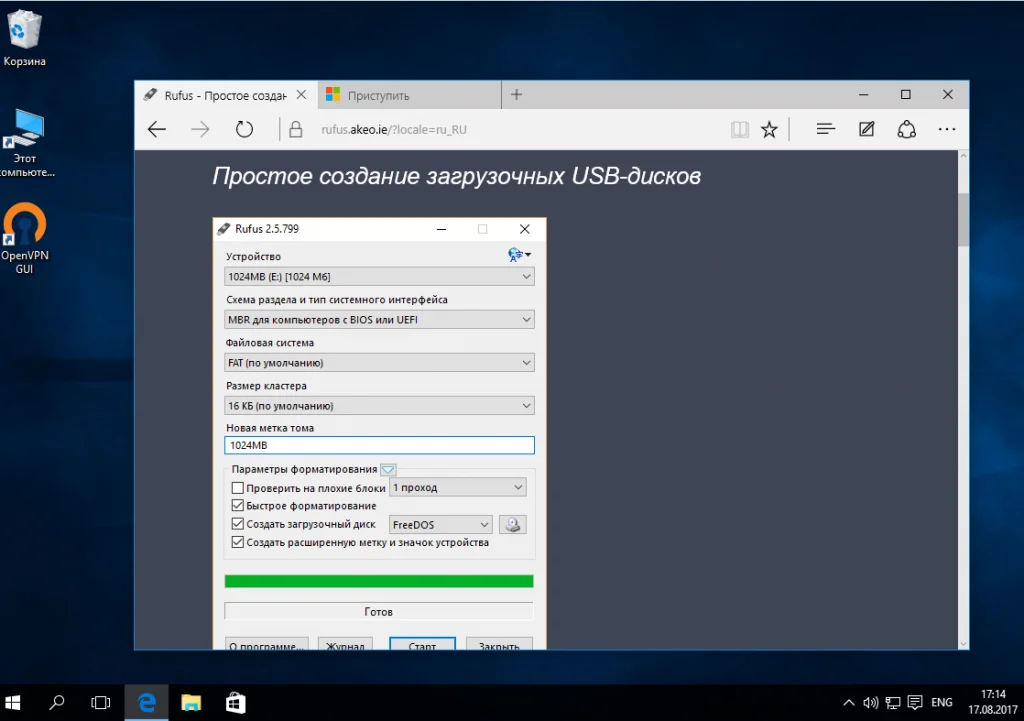1024x721 pixels.
Task: Open the Устройство dropdown showing 1024MB (E:)
Action: pos(379,277)
